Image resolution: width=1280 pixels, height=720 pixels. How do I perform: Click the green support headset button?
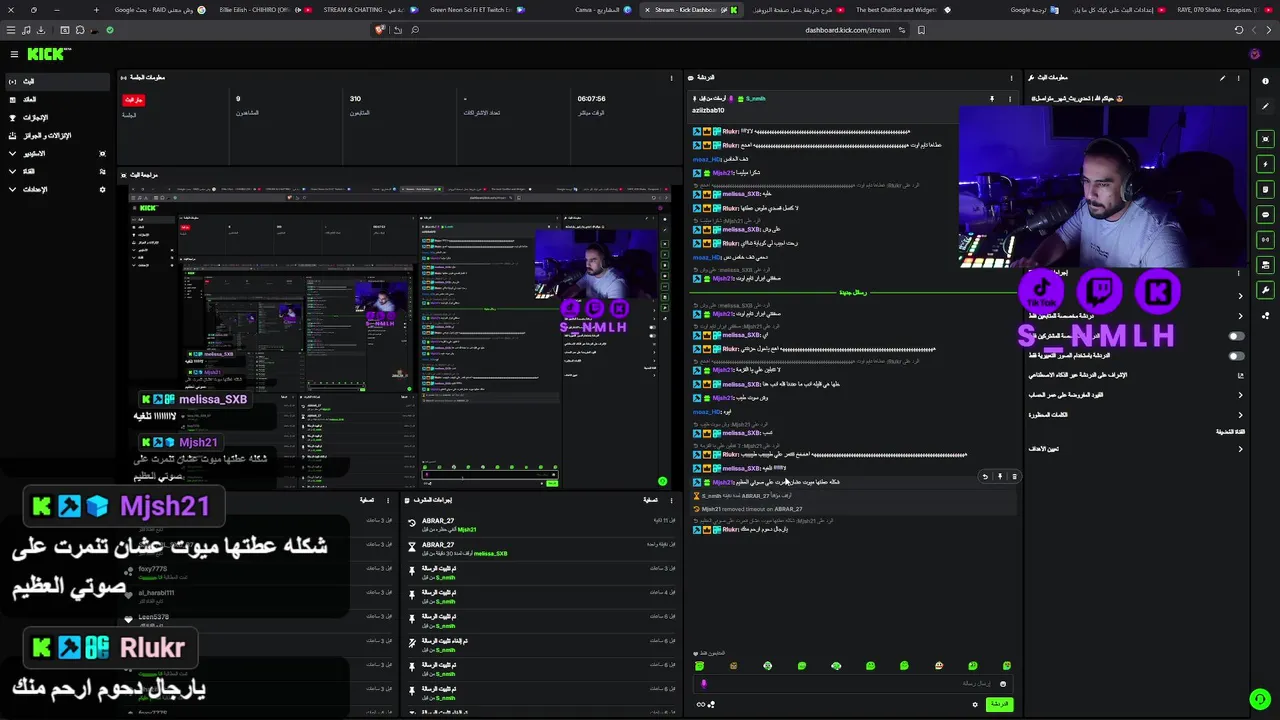[x=1259, y=699]
